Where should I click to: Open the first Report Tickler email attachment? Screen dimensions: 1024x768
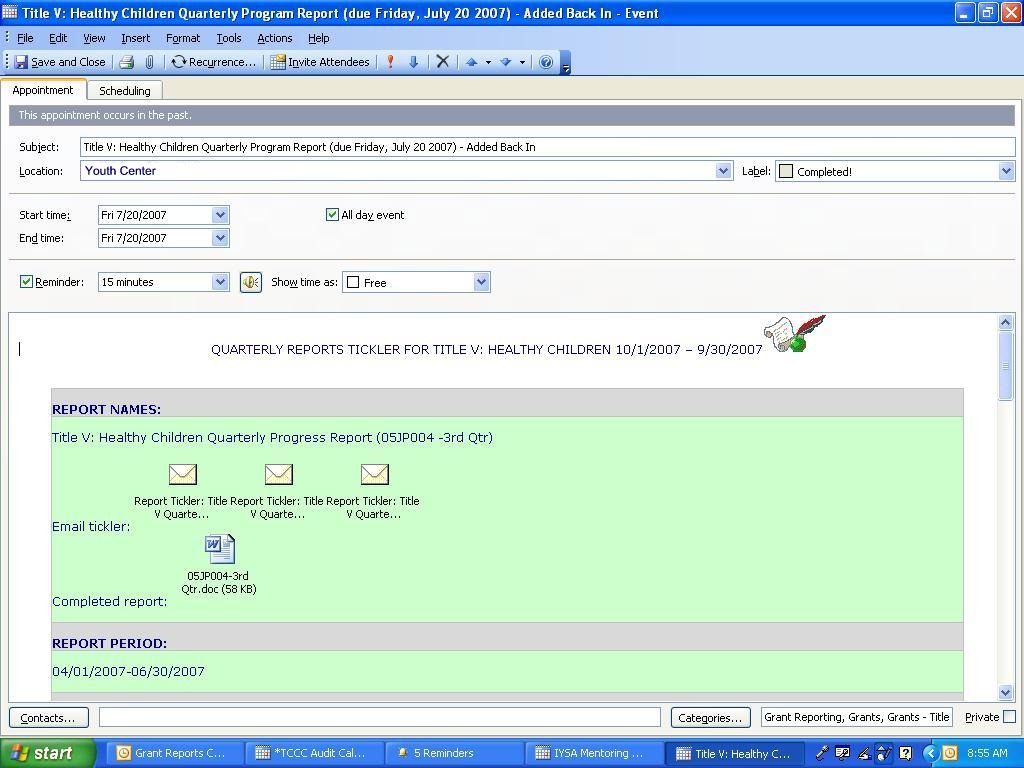(183, 474)
